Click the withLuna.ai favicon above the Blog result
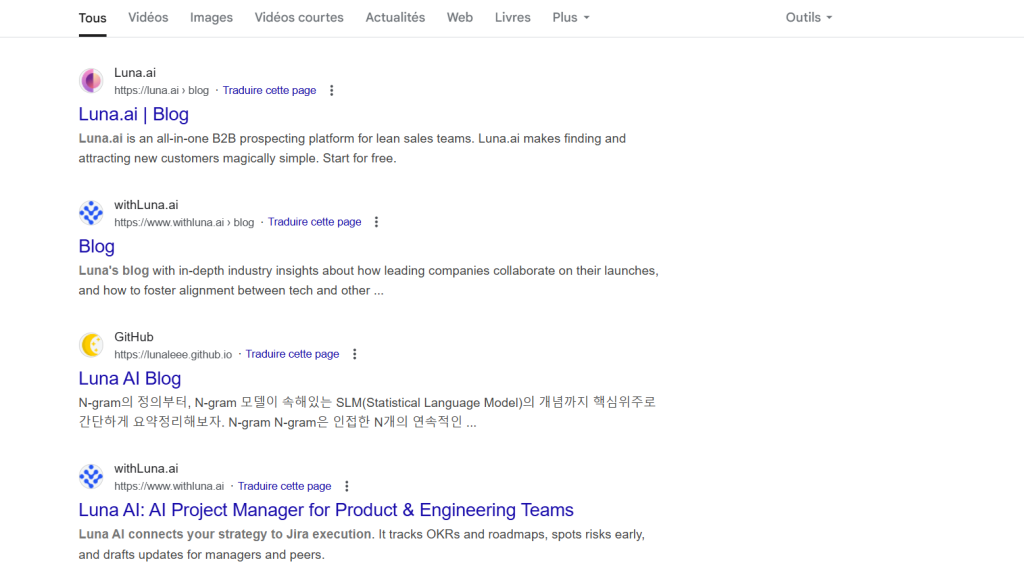The width and height of the screenshot is (1024, 572). [x=91, y=213]
